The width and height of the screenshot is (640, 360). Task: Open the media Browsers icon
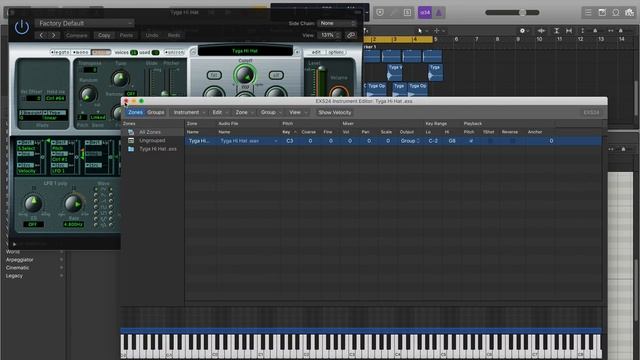tap(629, 13)
